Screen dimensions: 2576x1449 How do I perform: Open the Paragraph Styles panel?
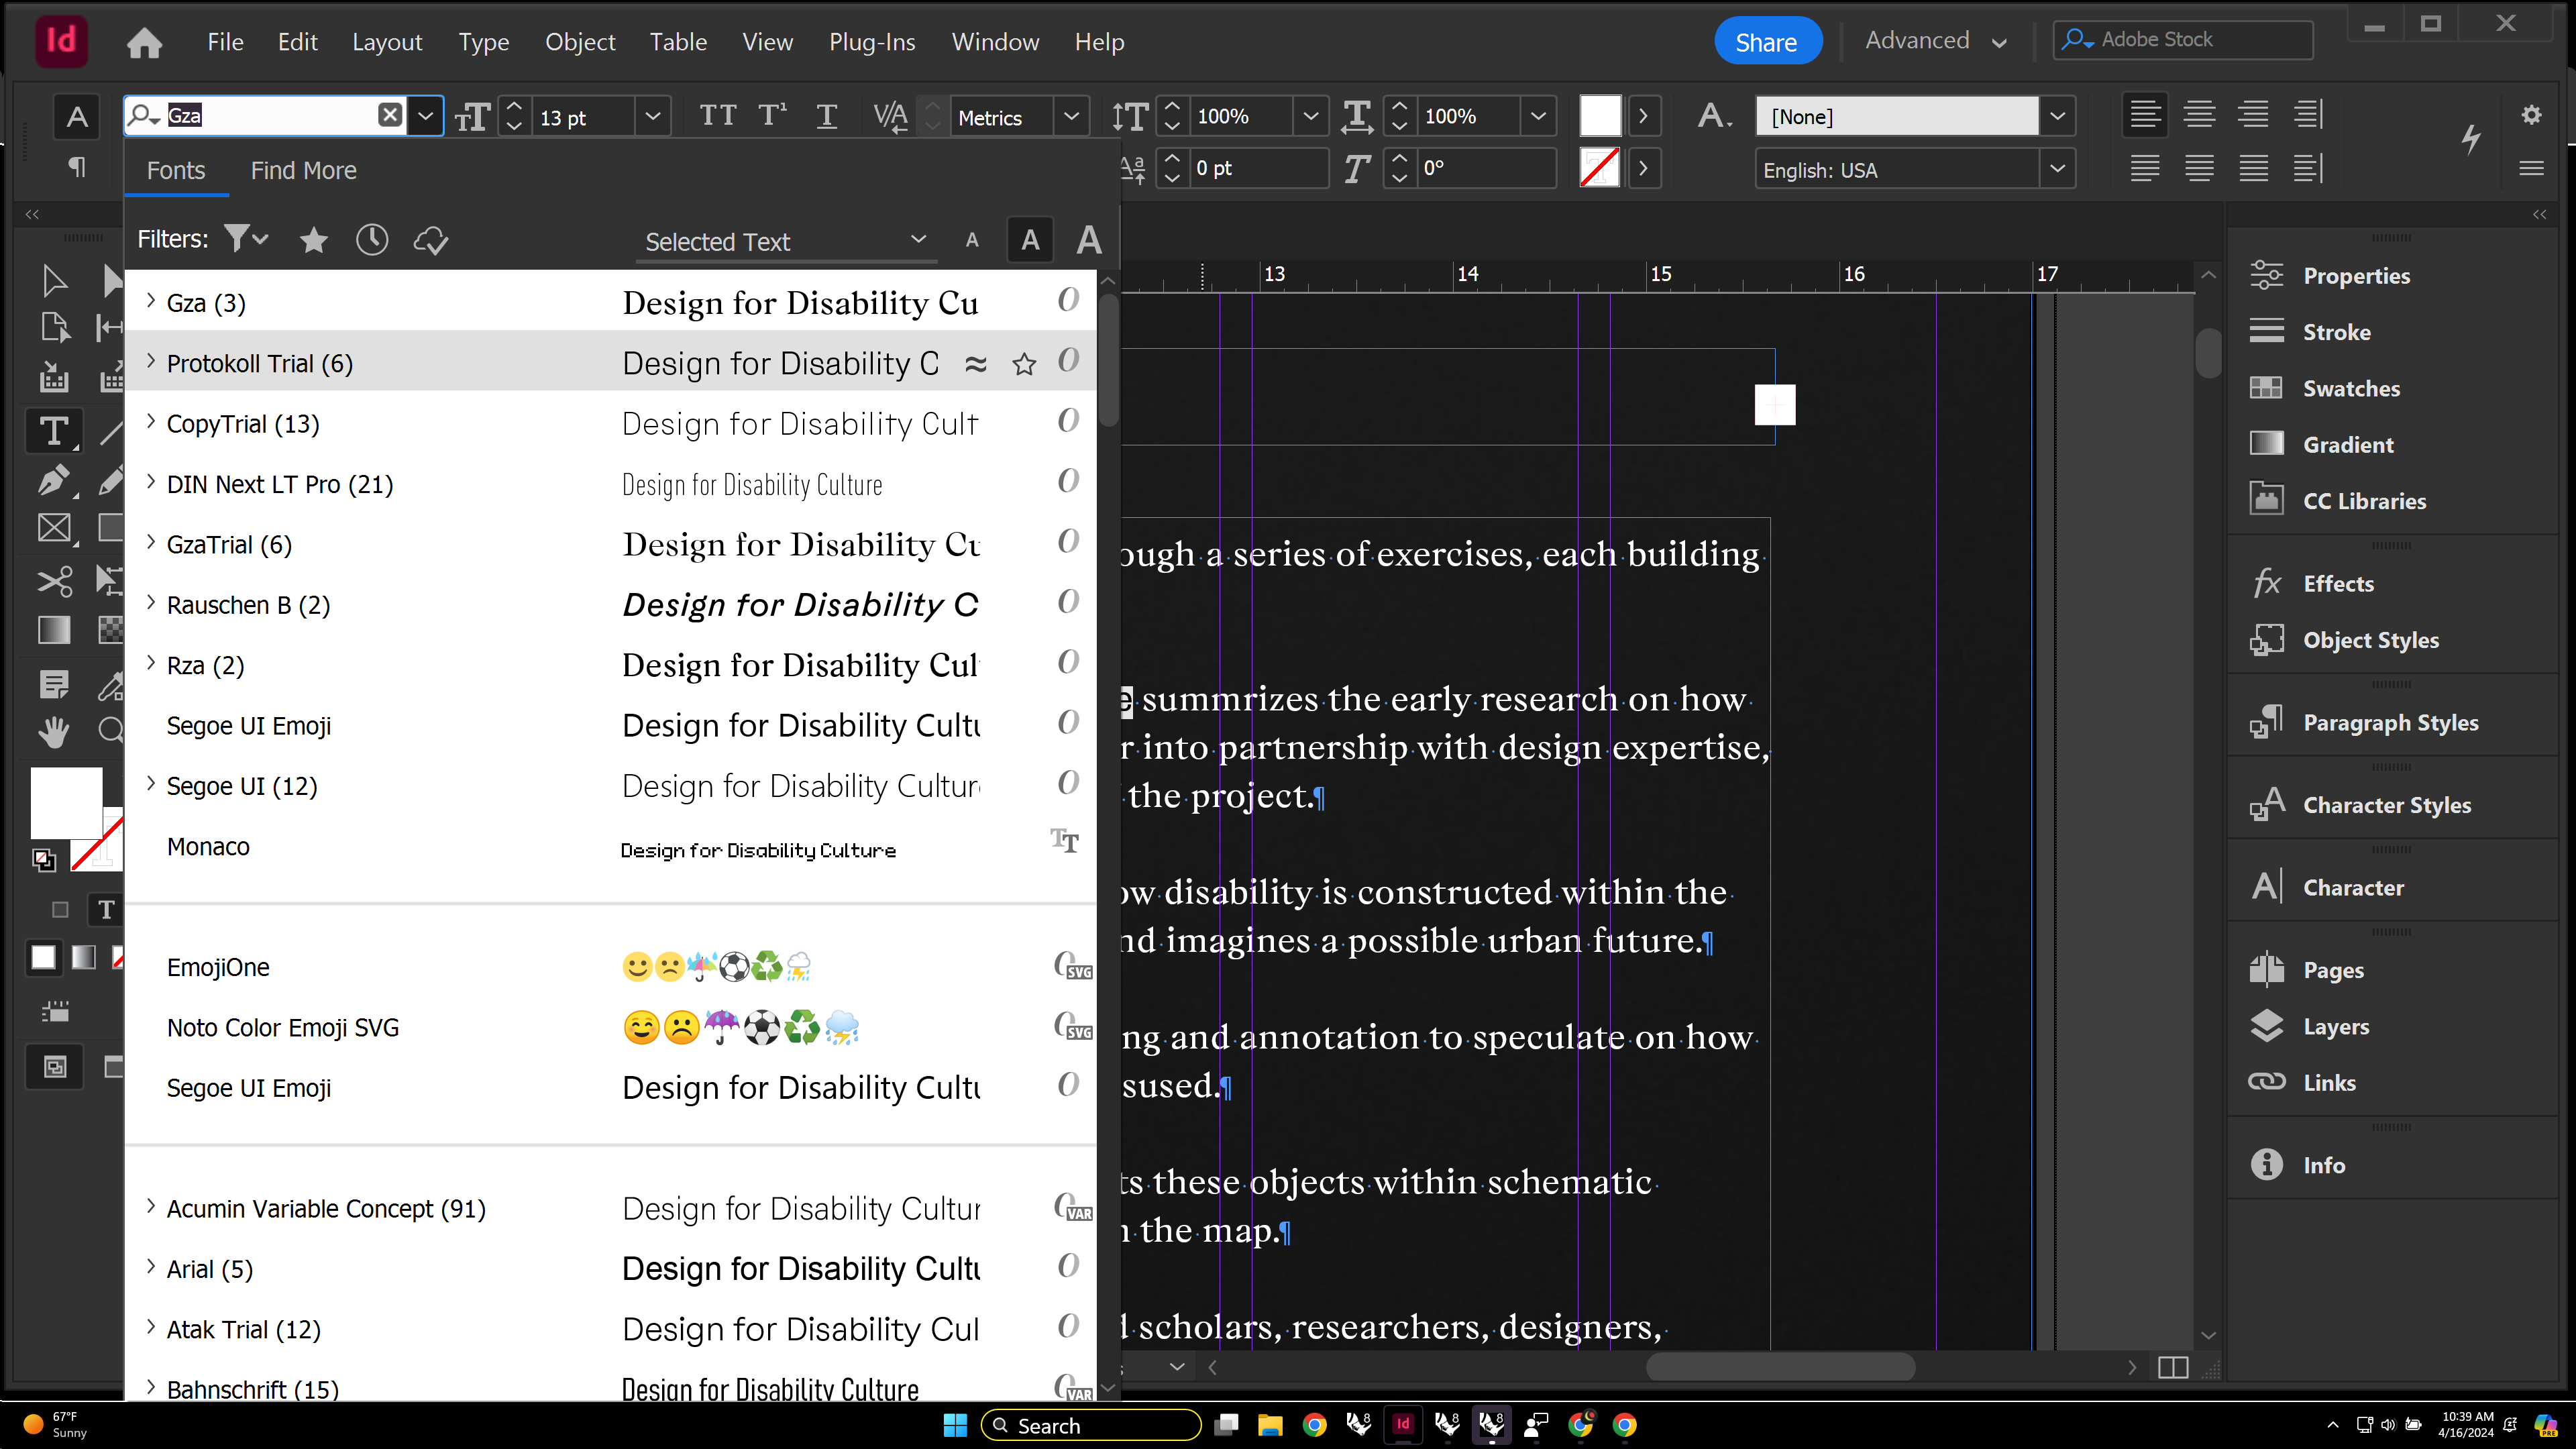click(2390, 722)
